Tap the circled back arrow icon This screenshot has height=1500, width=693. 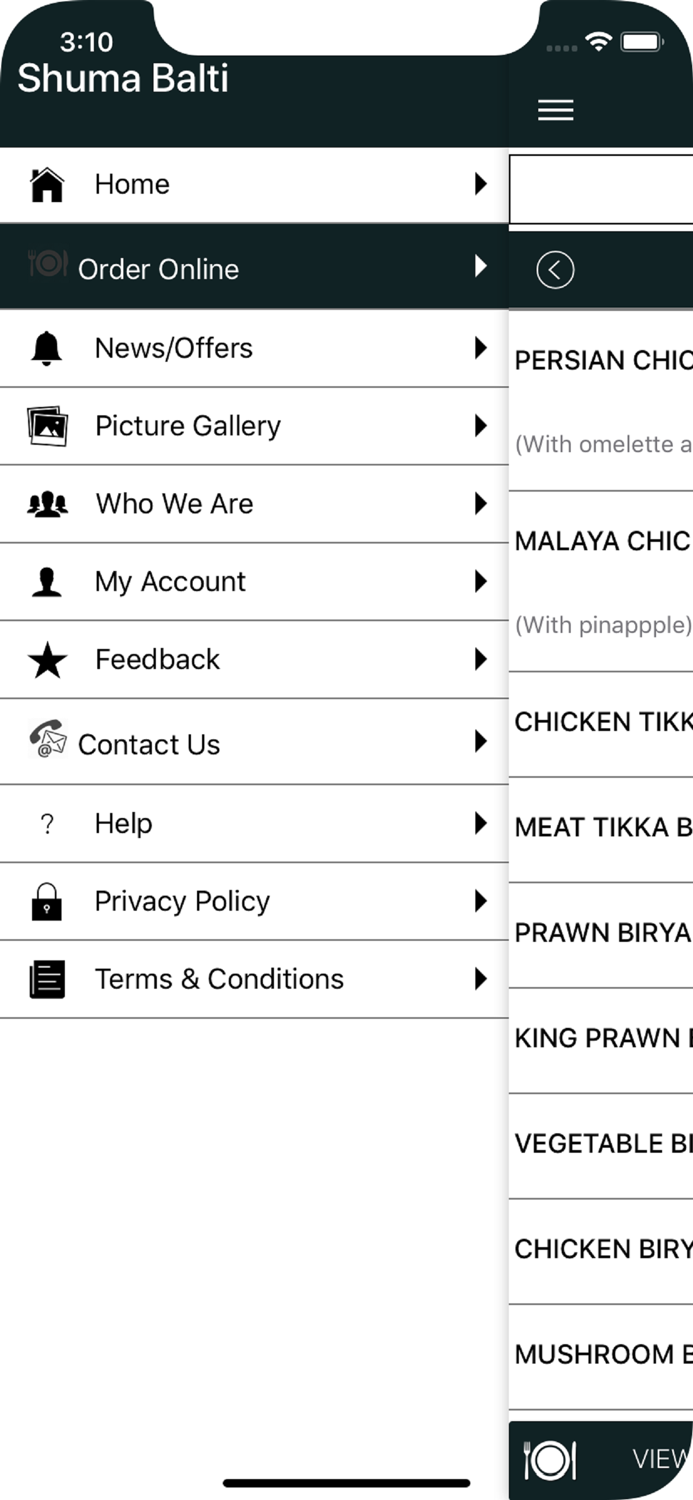point(555,270)
